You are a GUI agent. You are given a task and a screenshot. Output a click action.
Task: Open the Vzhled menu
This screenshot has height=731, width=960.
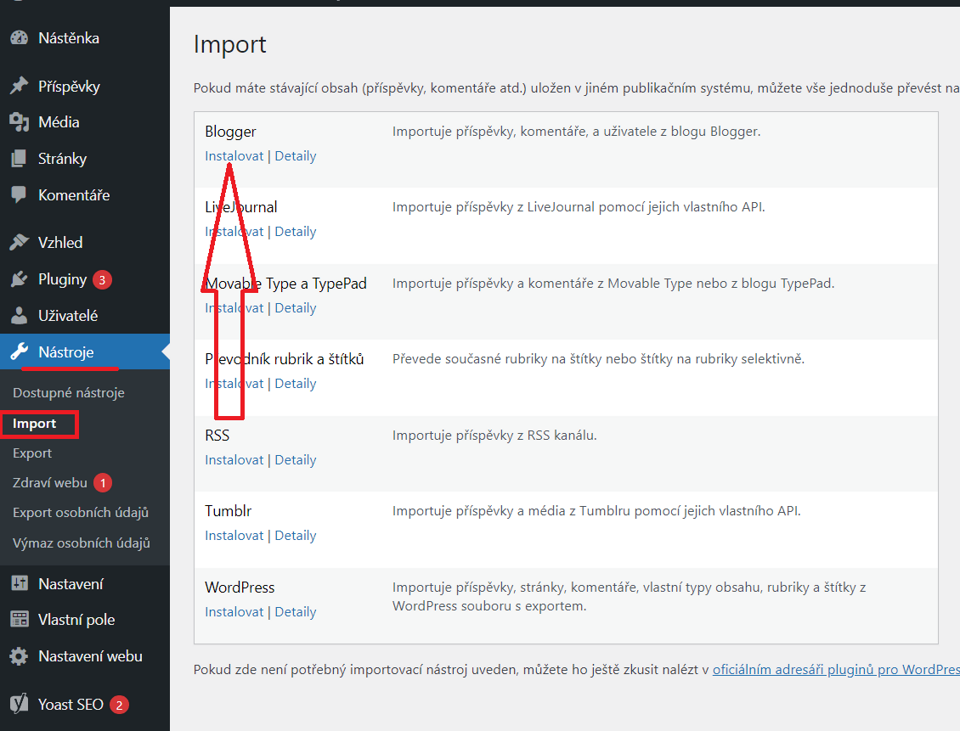60,242
